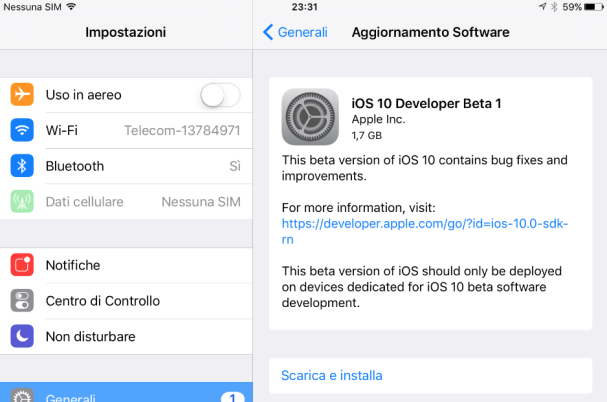Viewport: 607px width, 402px height.
Task: Go back using the Generali chevron
Action: coord(295,32)
